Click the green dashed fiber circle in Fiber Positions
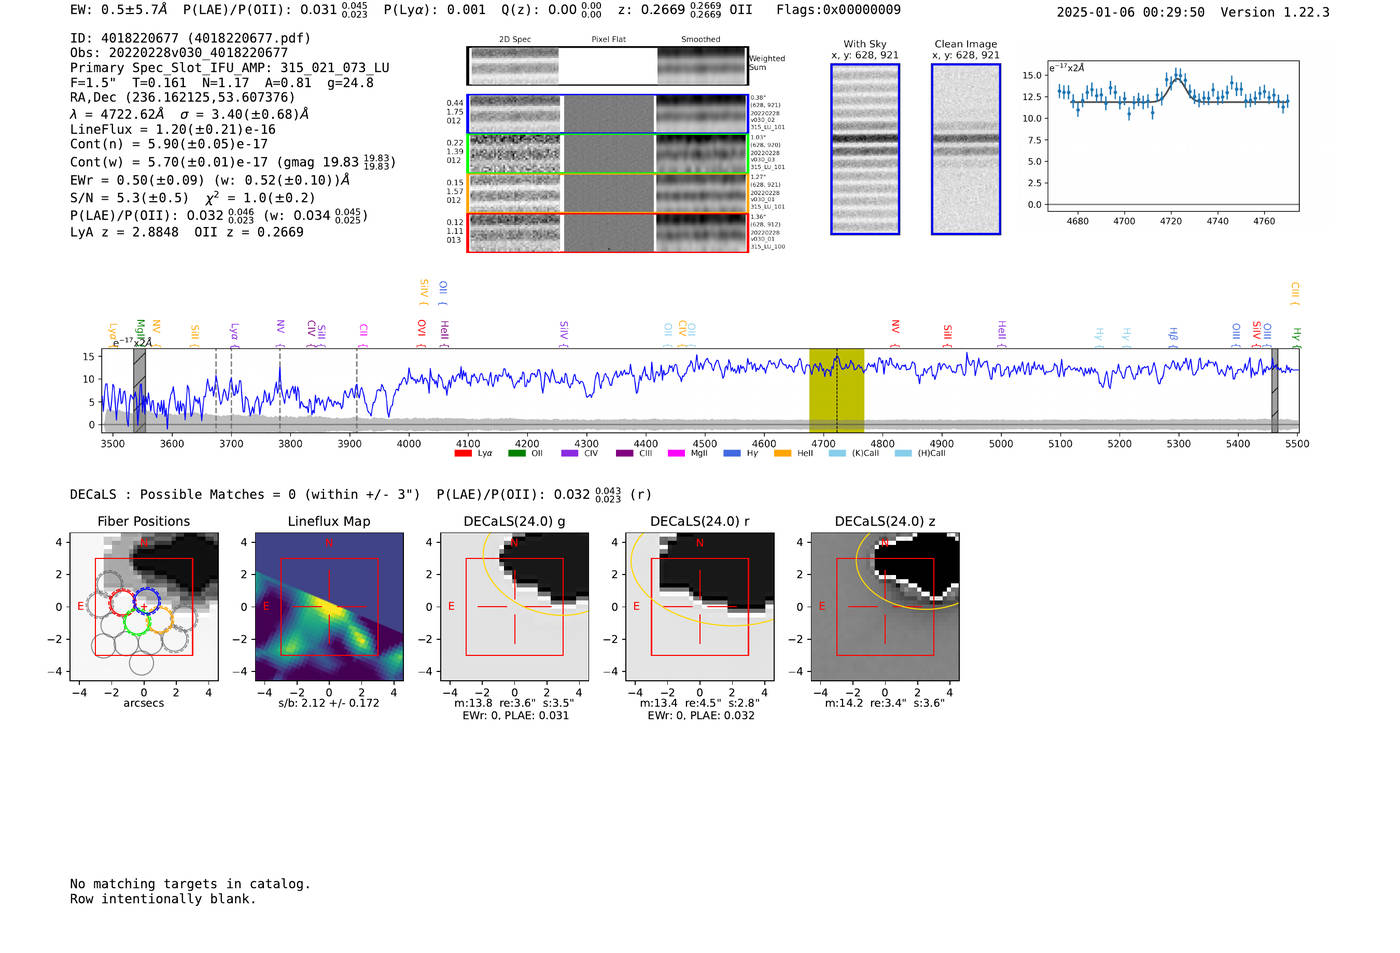This screenshot has height=953, width=1400. [136, 623]
